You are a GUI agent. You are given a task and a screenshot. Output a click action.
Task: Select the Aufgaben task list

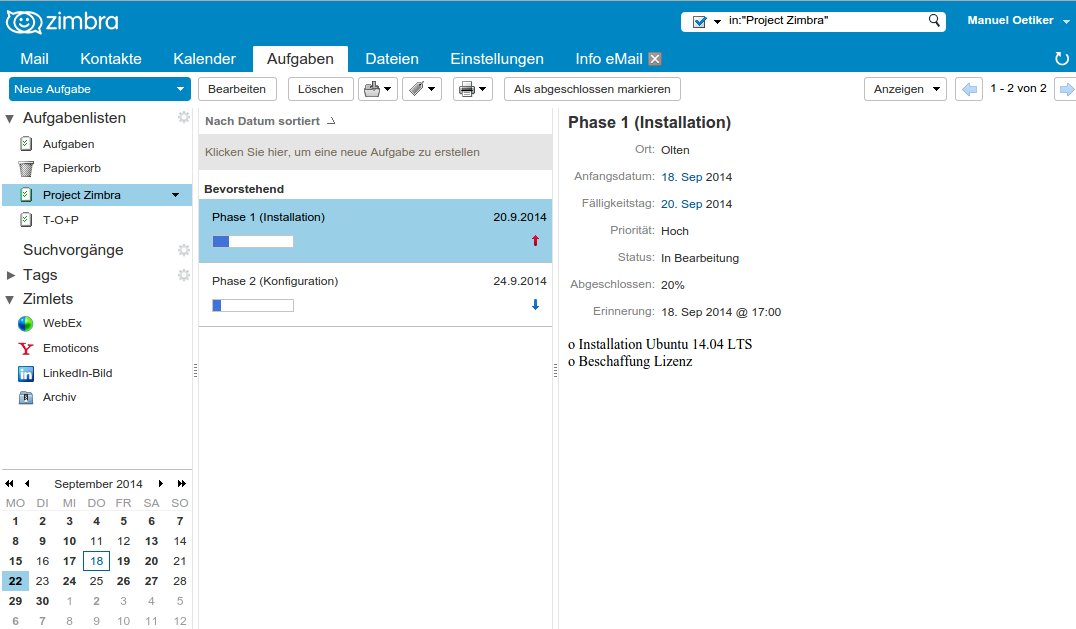68,144
